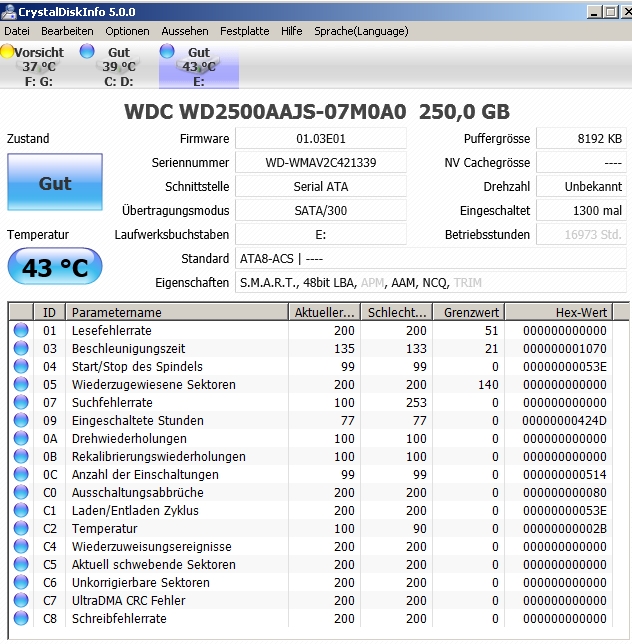Click hex value 000000001070
Viewport: 632px width, 644px height.
[565, 348]
